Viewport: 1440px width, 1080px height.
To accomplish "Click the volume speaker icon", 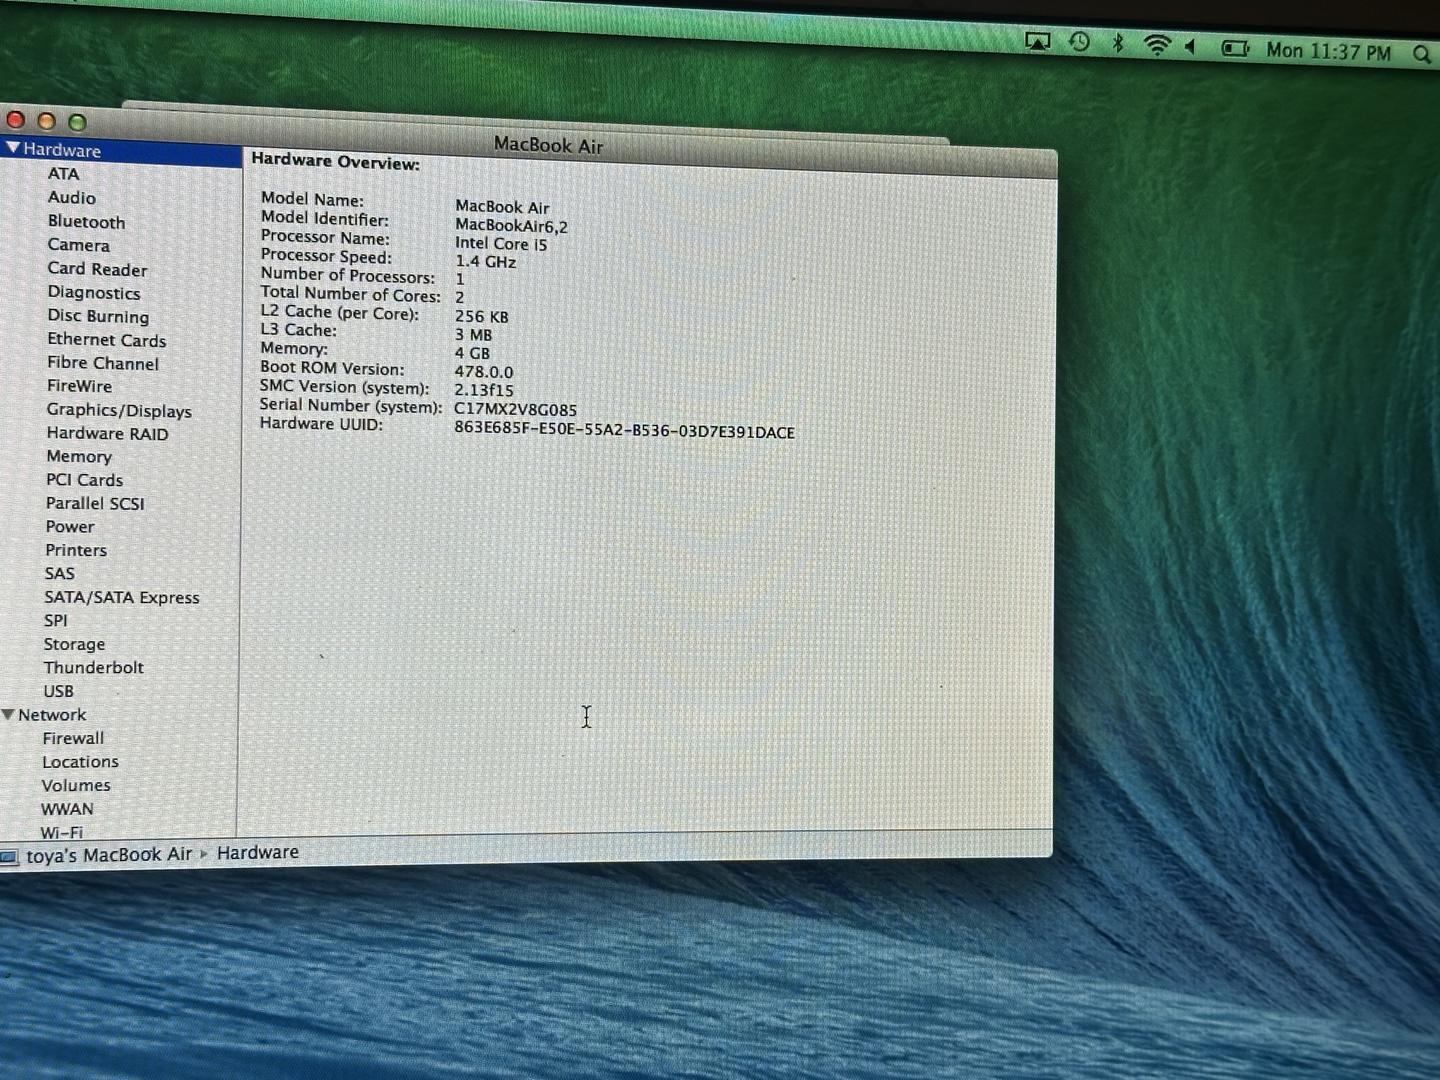I will tap(1191, 46).
